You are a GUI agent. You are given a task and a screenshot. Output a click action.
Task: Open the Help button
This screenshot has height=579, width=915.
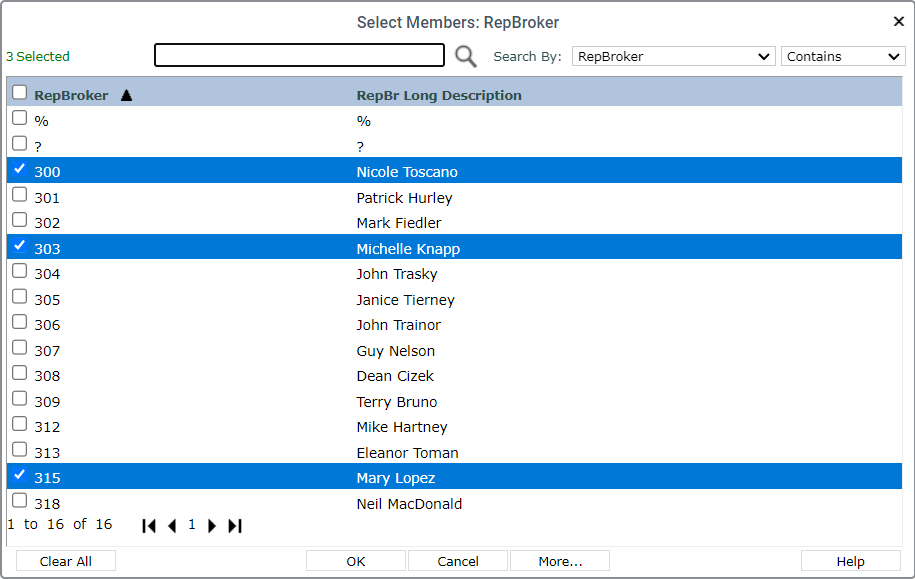[x=850, y=561]
